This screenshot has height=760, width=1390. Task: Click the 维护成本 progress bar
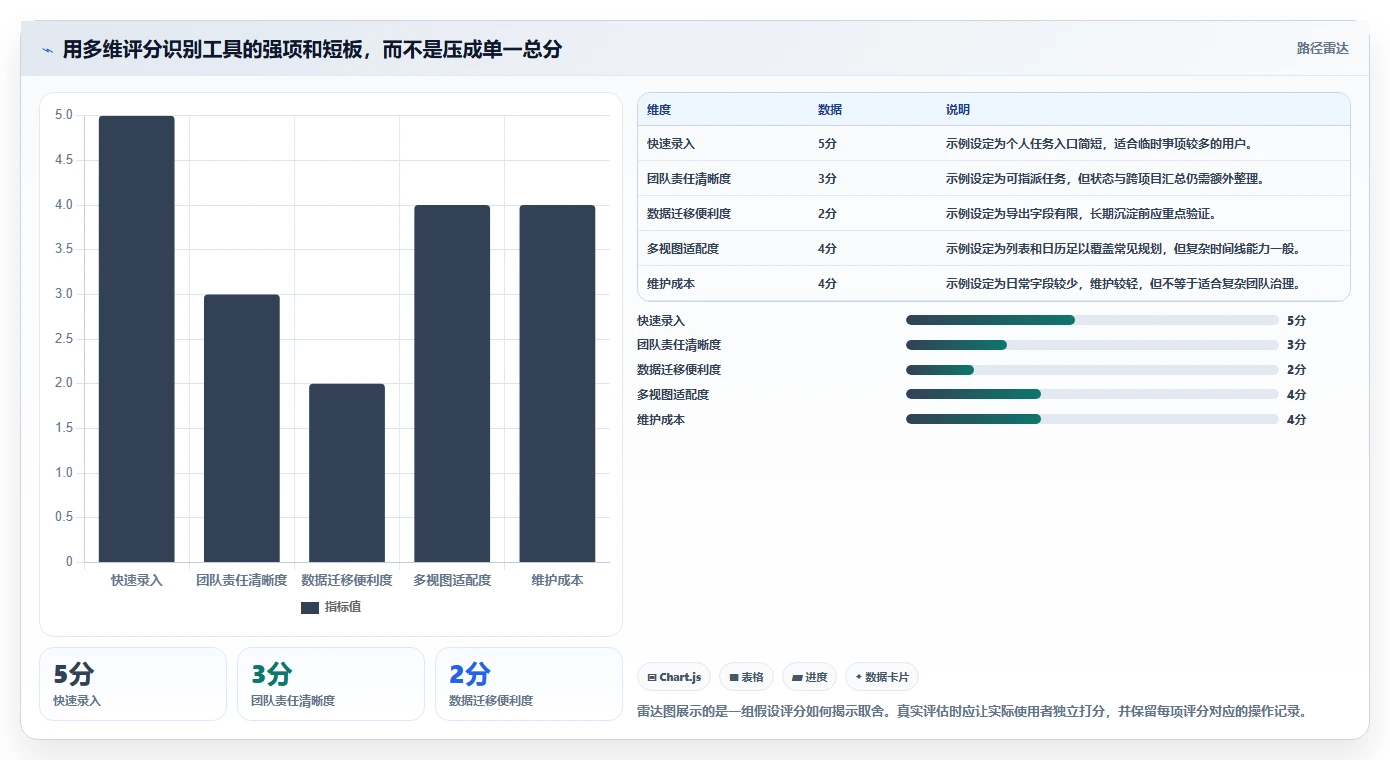point(1092,419)
